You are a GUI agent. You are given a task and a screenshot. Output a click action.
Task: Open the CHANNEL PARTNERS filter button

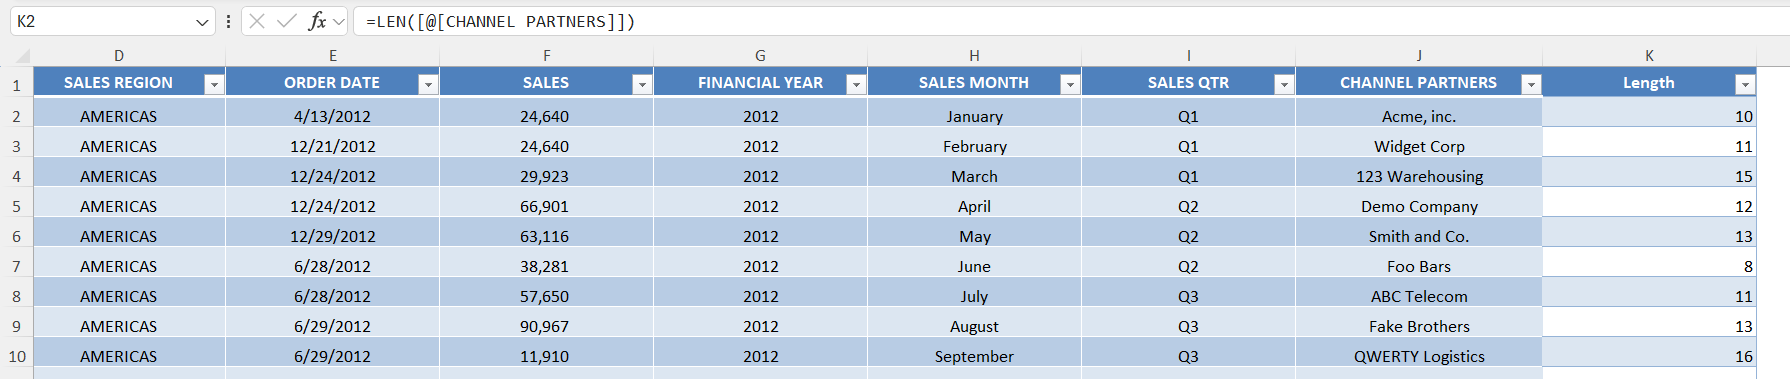(1530, 85)
